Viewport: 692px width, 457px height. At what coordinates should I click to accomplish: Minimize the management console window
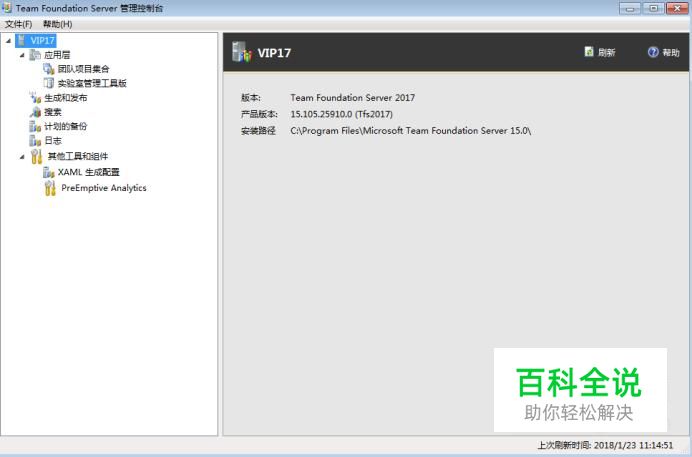point(630,8)
